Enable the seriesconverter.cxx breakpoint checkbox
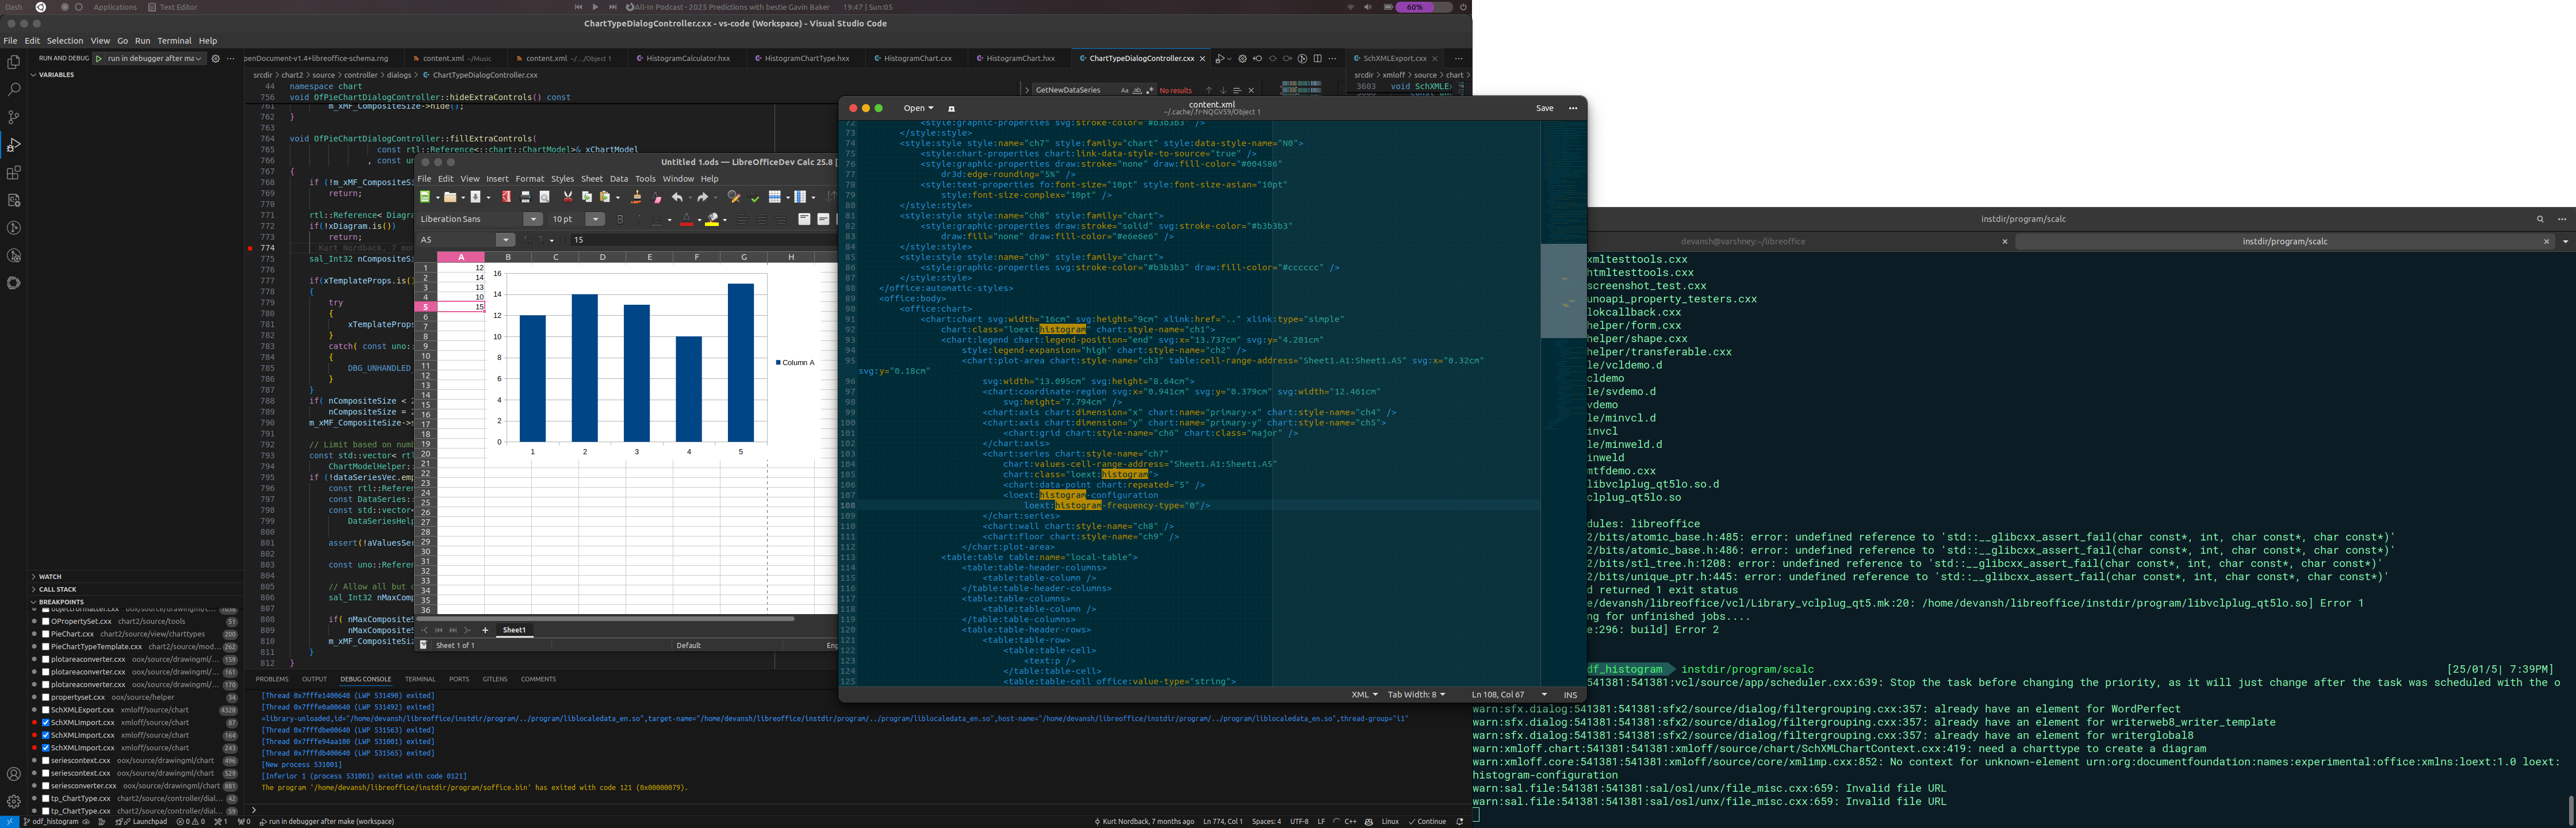The height and width of the screenshot is (828, 2576). [46, 786]
